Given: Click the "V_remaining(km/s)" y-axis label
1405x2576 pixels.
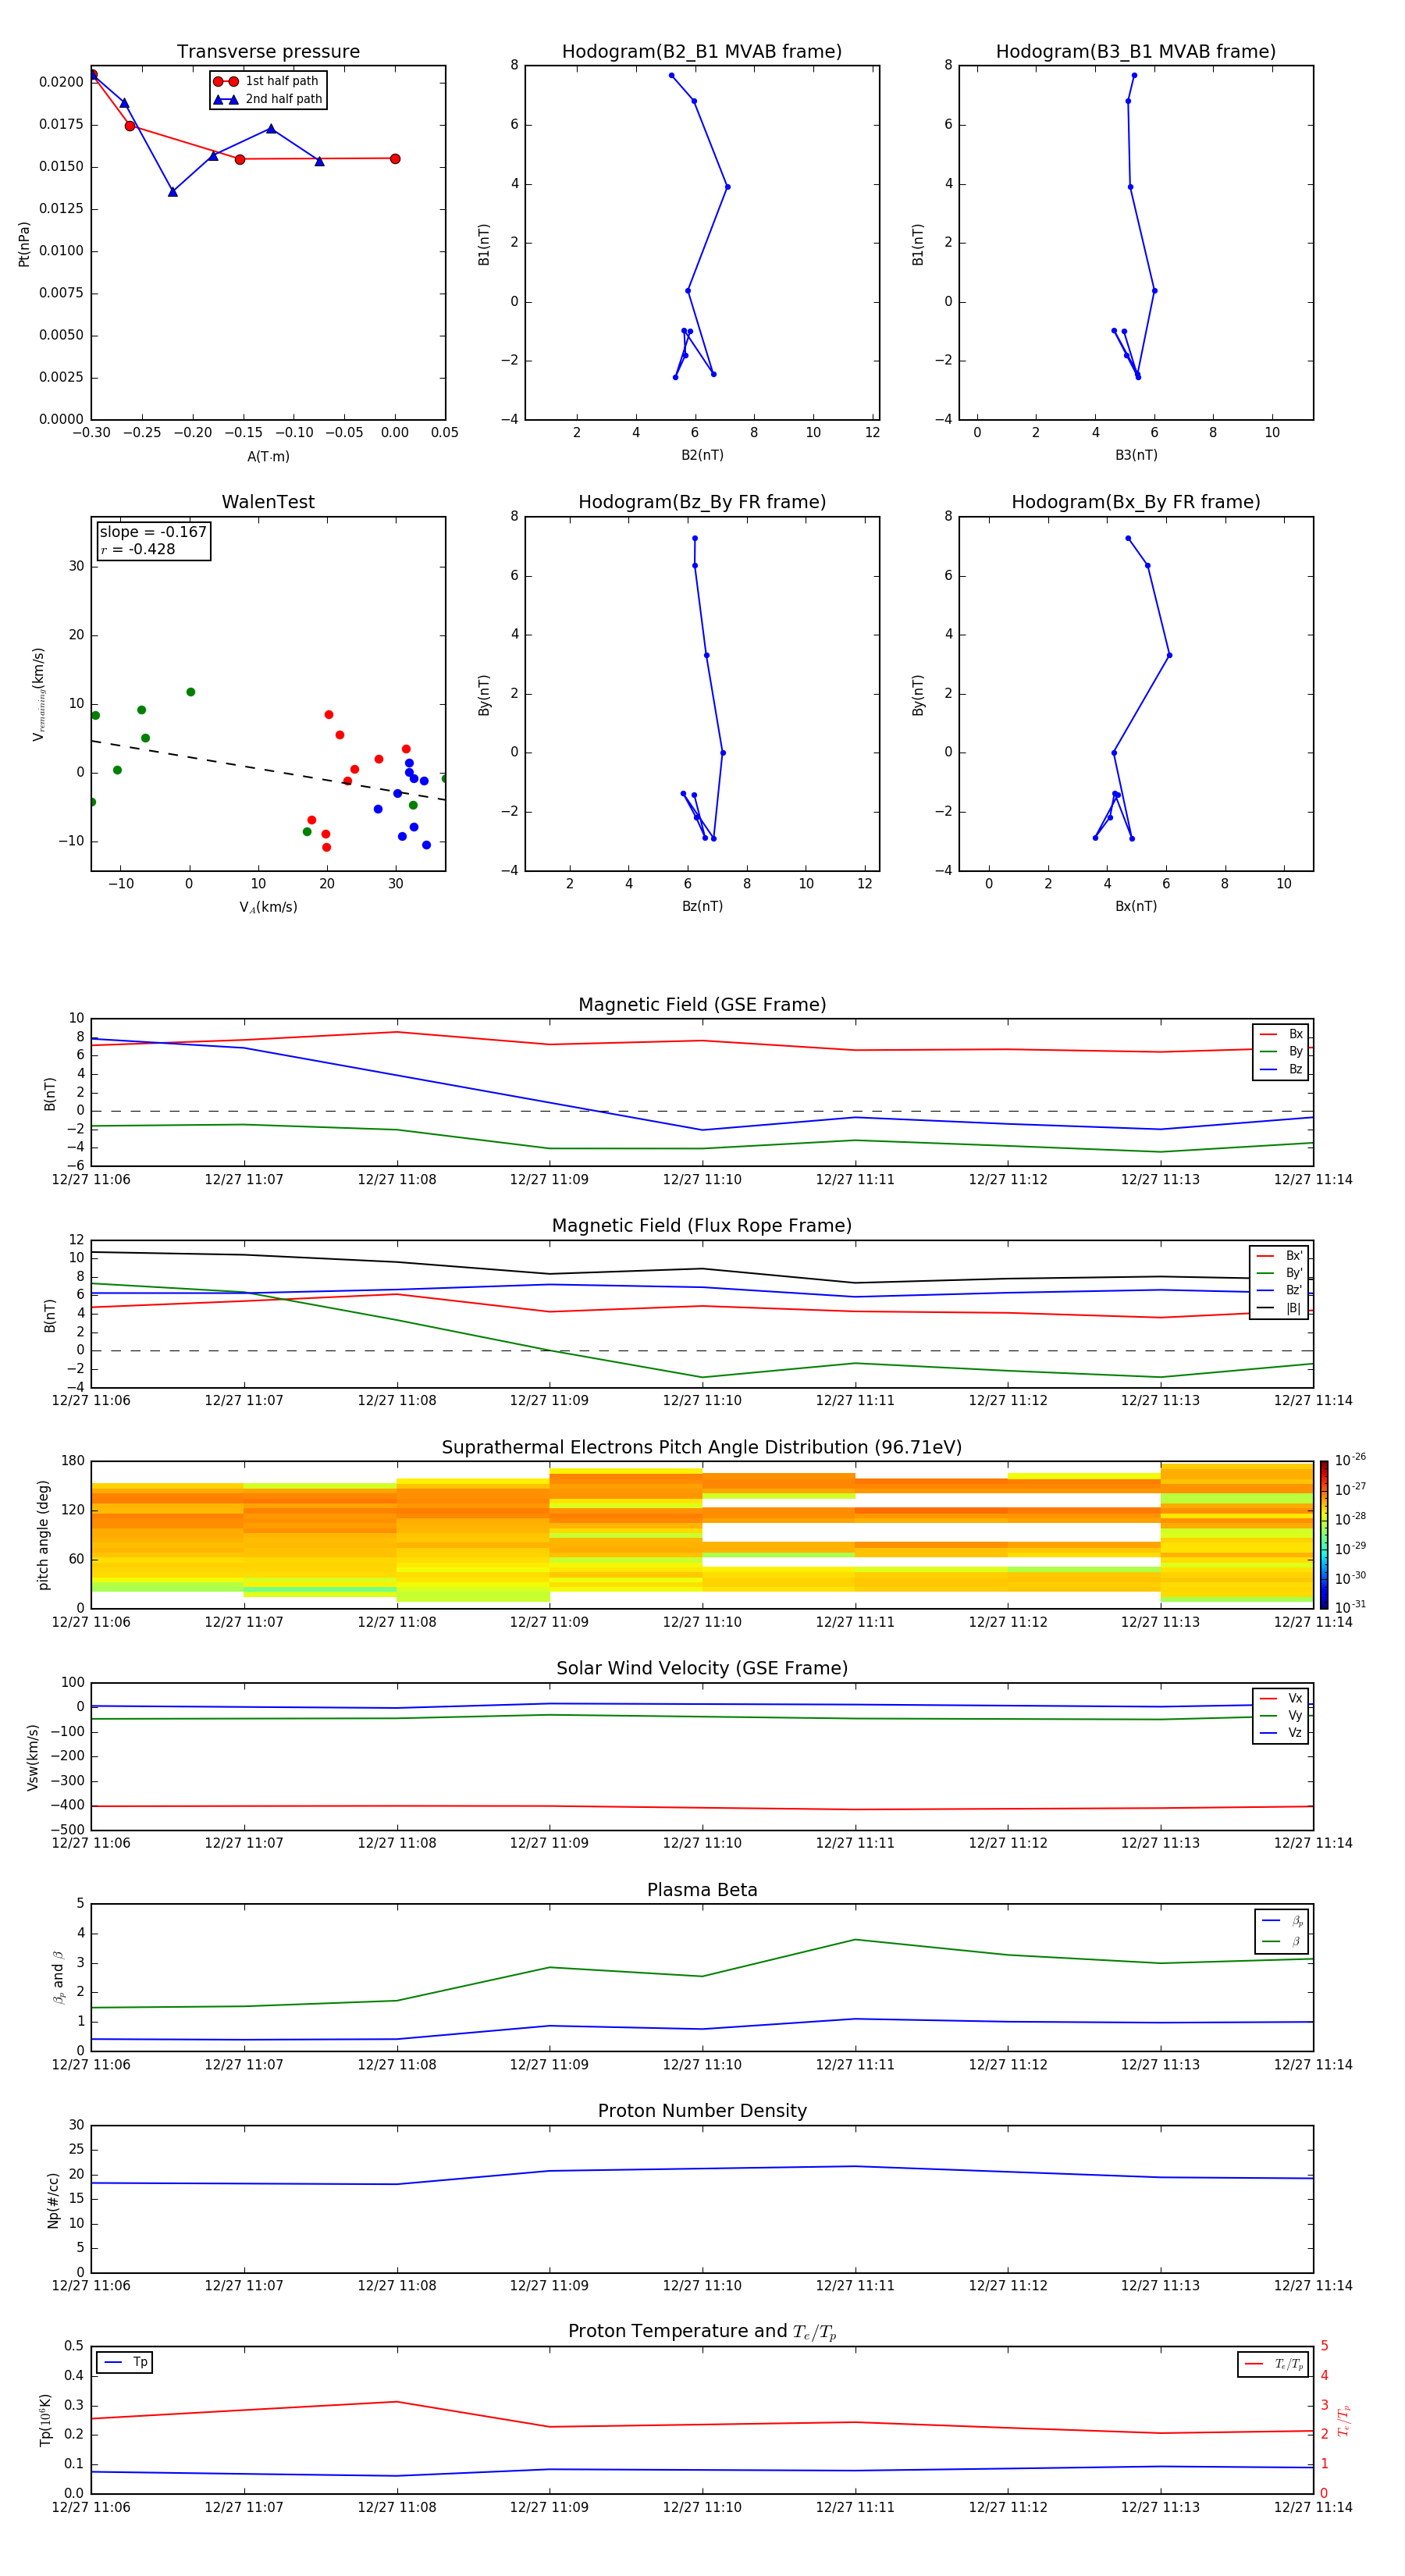Looking at the screenshot, I should pyautogui.click(x=39, y=694).
